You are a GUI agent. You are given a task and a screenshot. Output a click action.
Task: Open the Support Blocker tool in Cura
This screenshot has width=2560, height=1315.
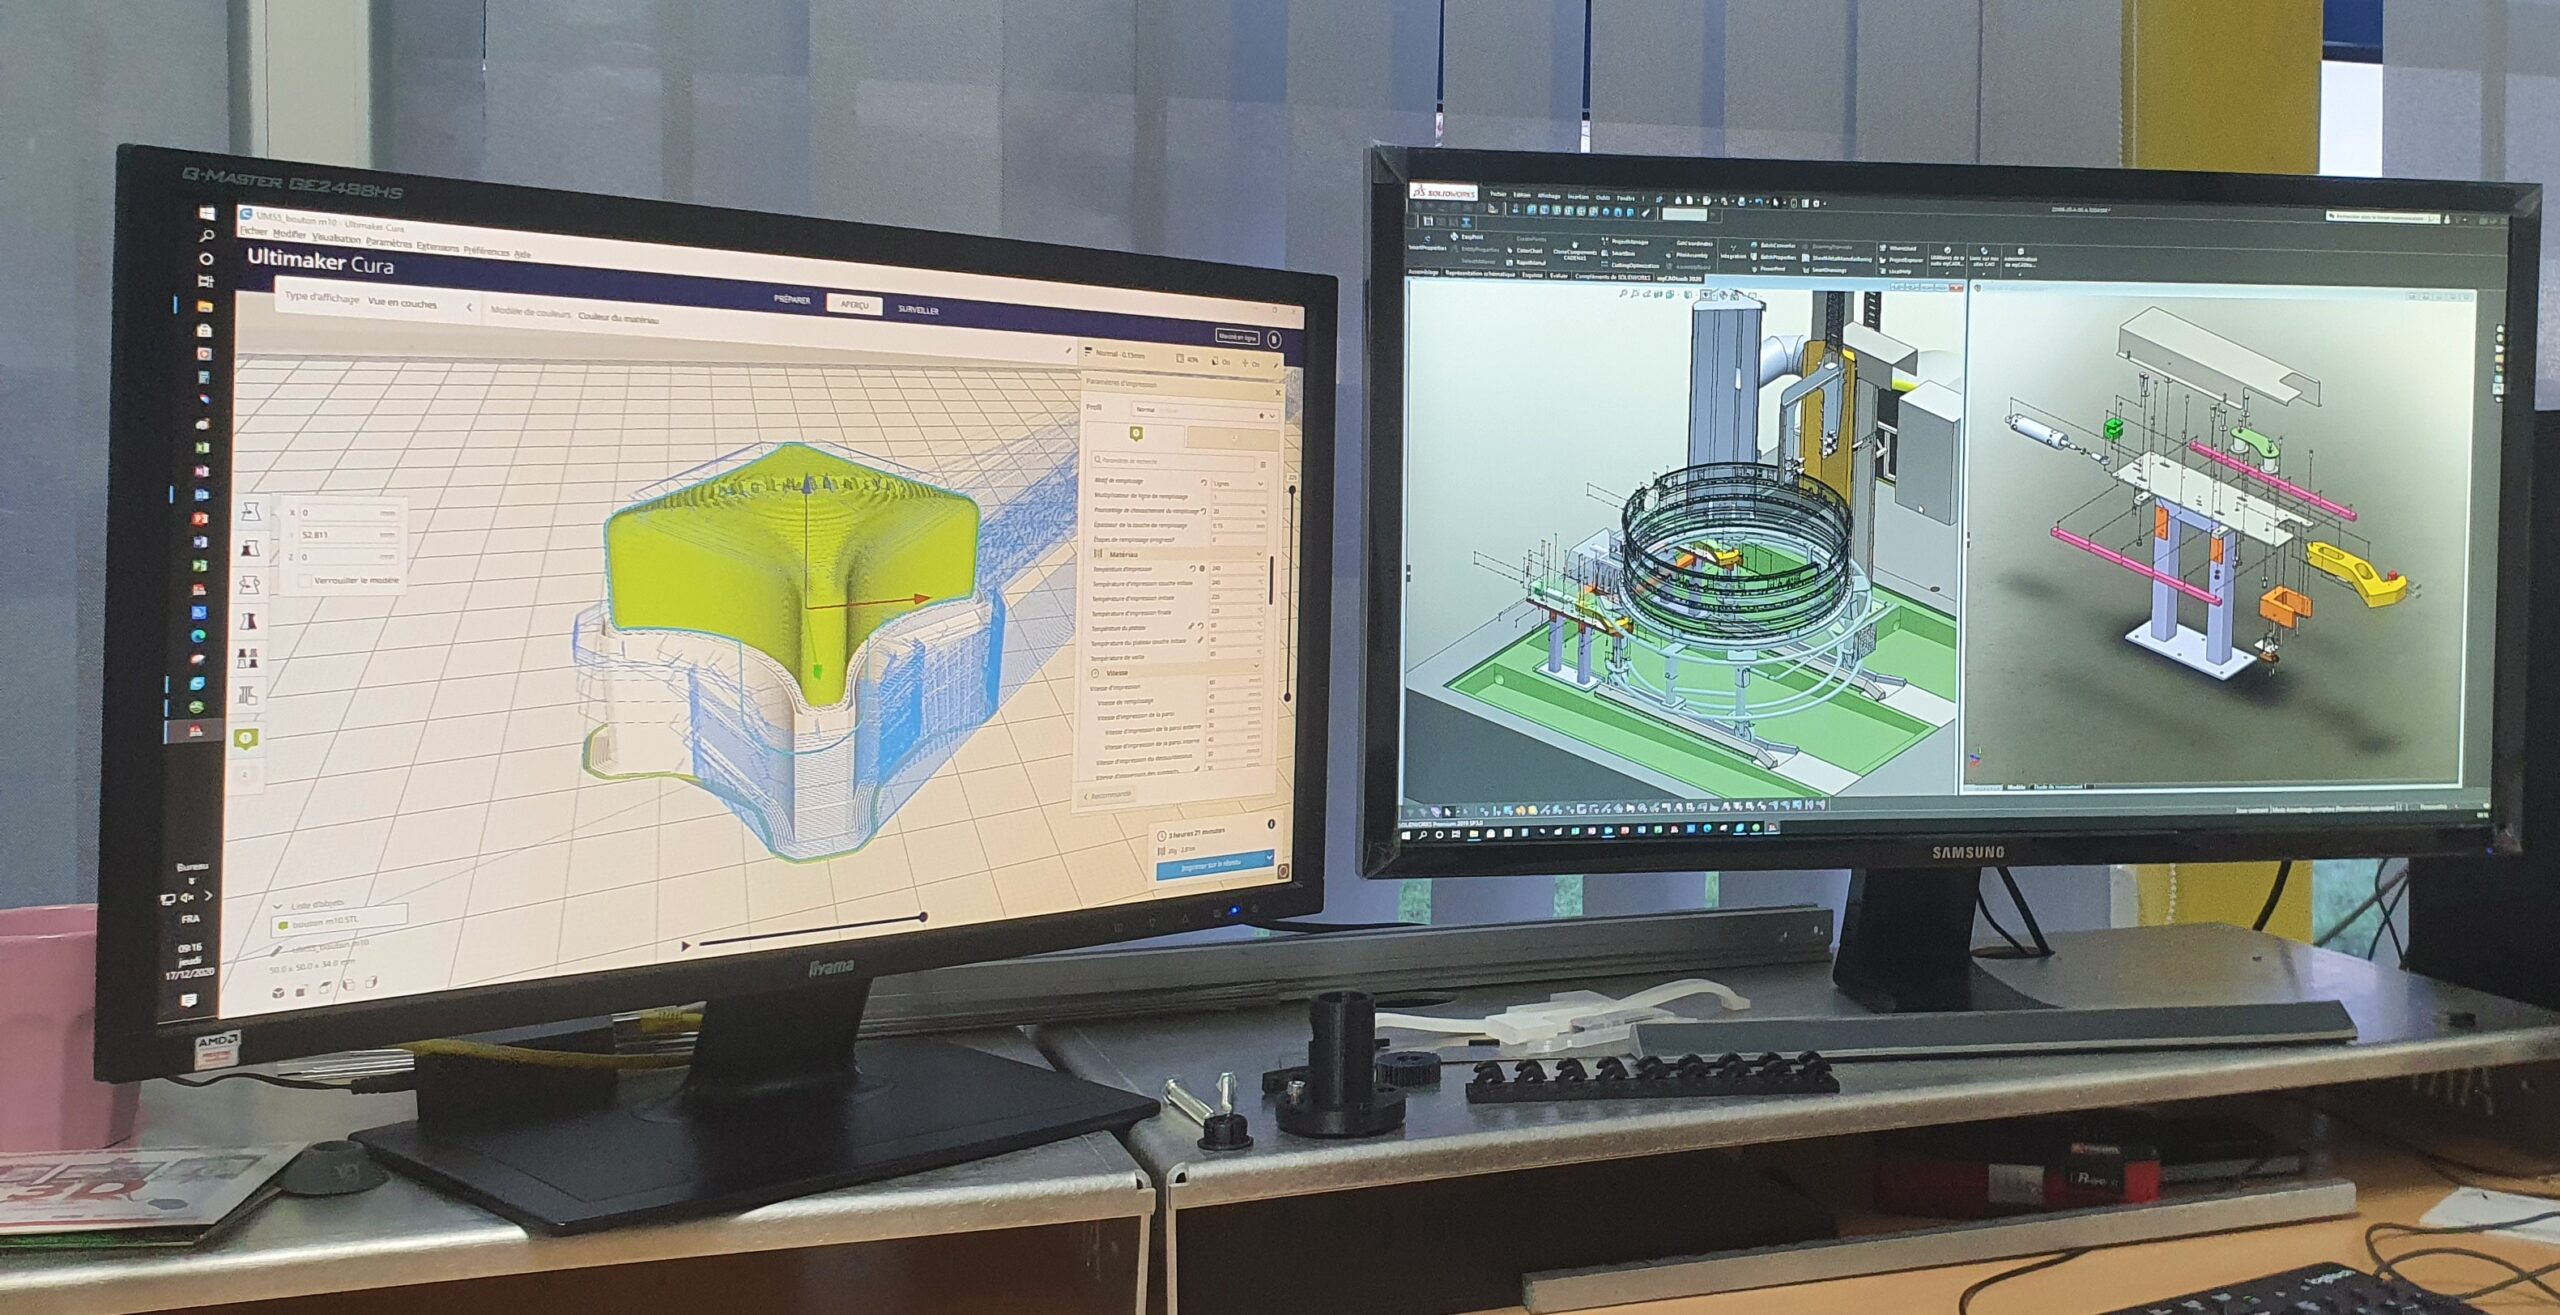pos(249,694)
